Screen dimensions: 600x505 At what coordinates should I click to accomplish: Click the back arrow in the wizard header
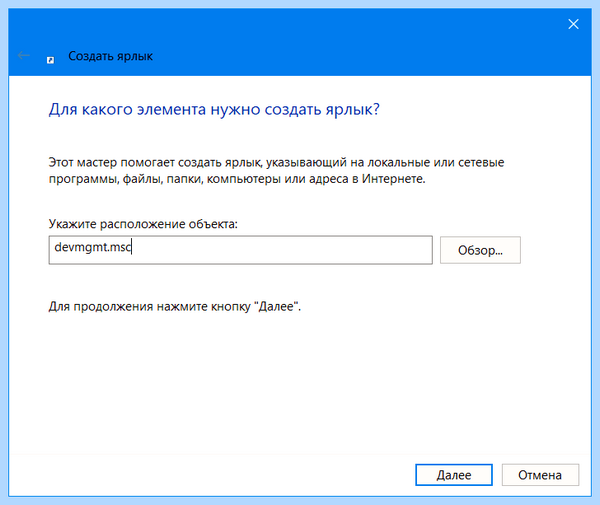24,55
